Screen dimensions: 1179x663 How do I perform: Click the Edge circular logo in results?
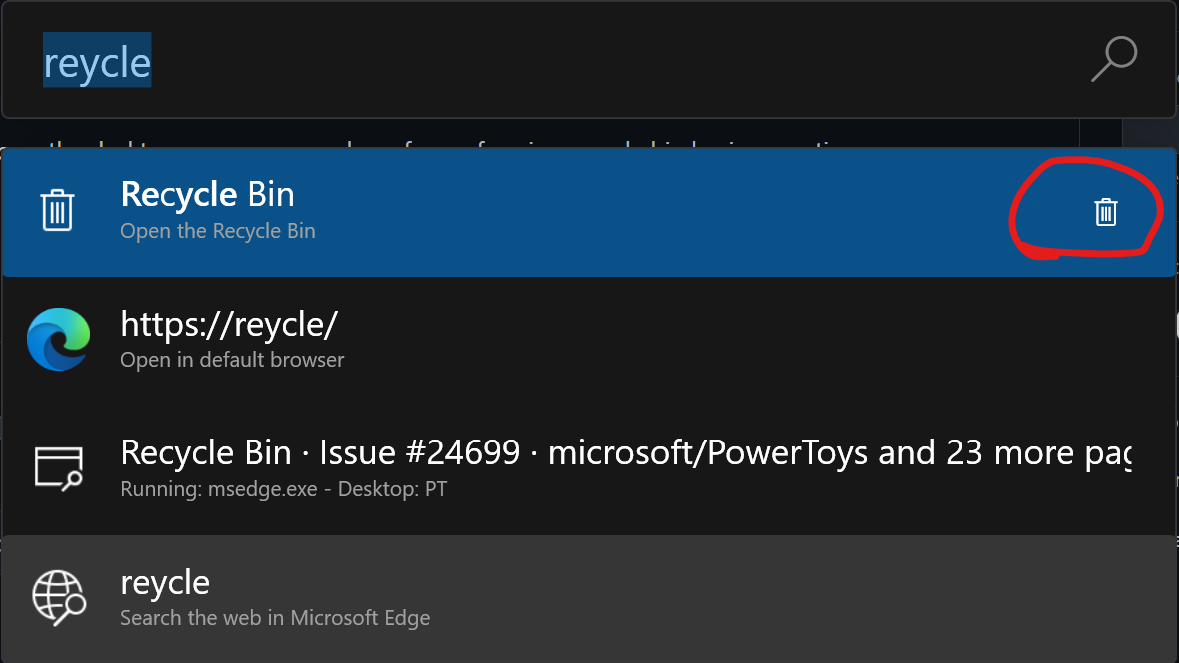tap(58, 339)
